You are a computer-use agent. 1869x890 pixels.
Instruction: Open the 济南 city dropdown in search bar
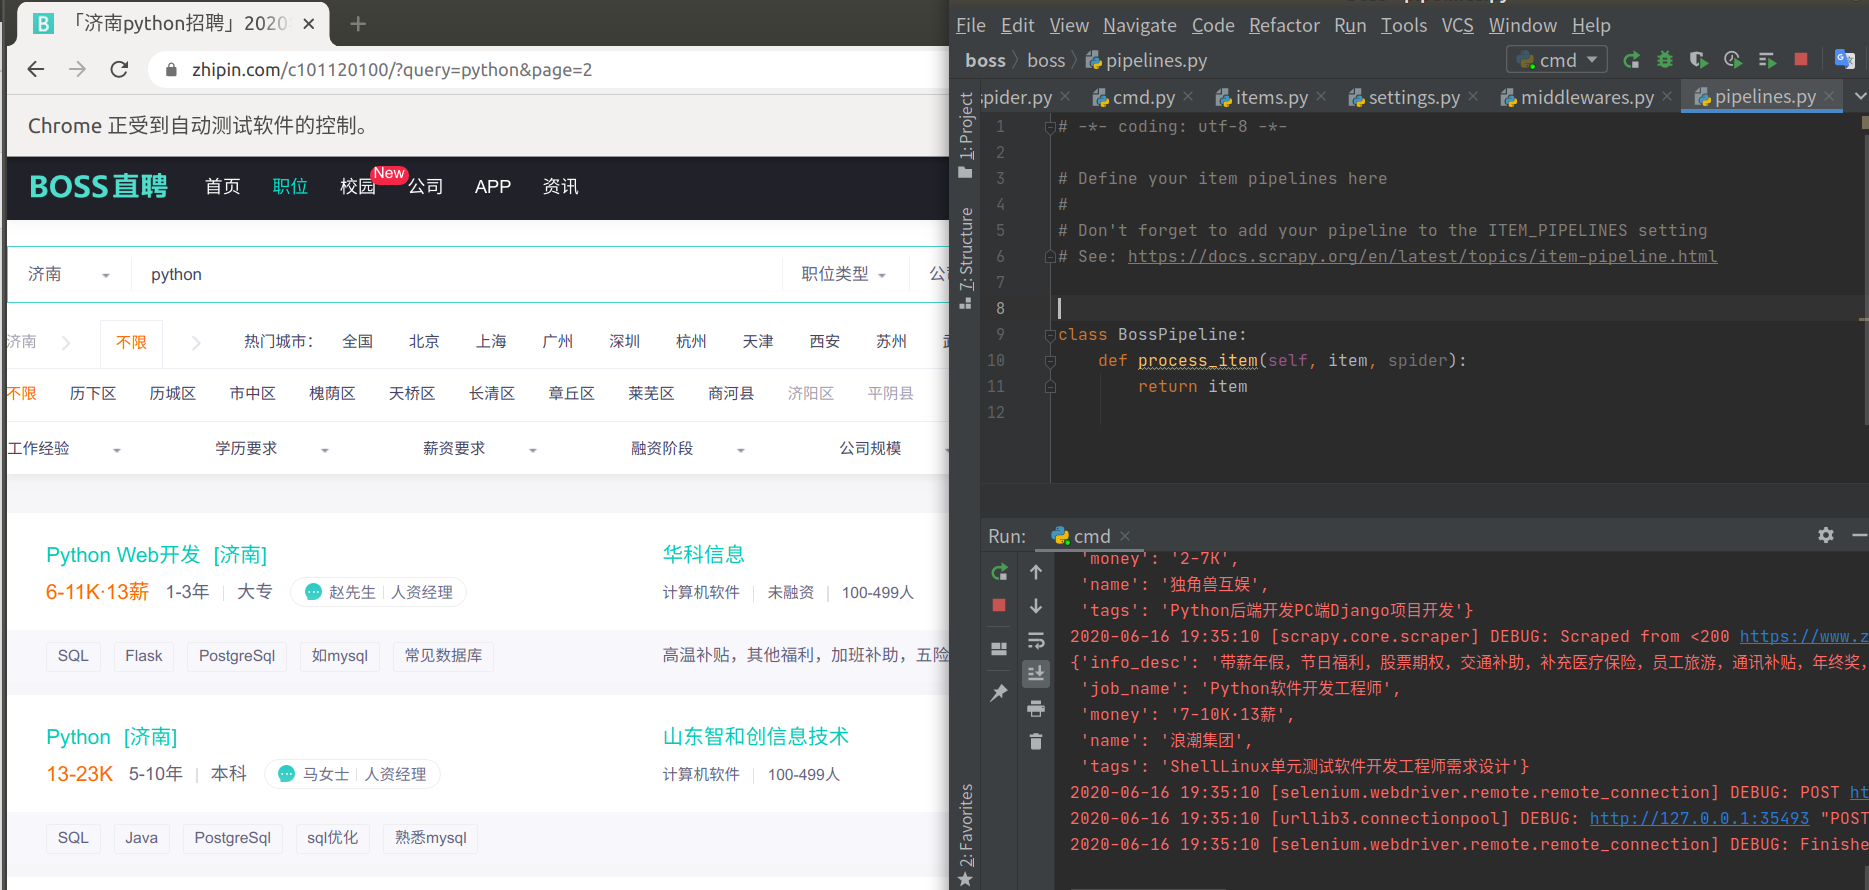click(69, 274)
